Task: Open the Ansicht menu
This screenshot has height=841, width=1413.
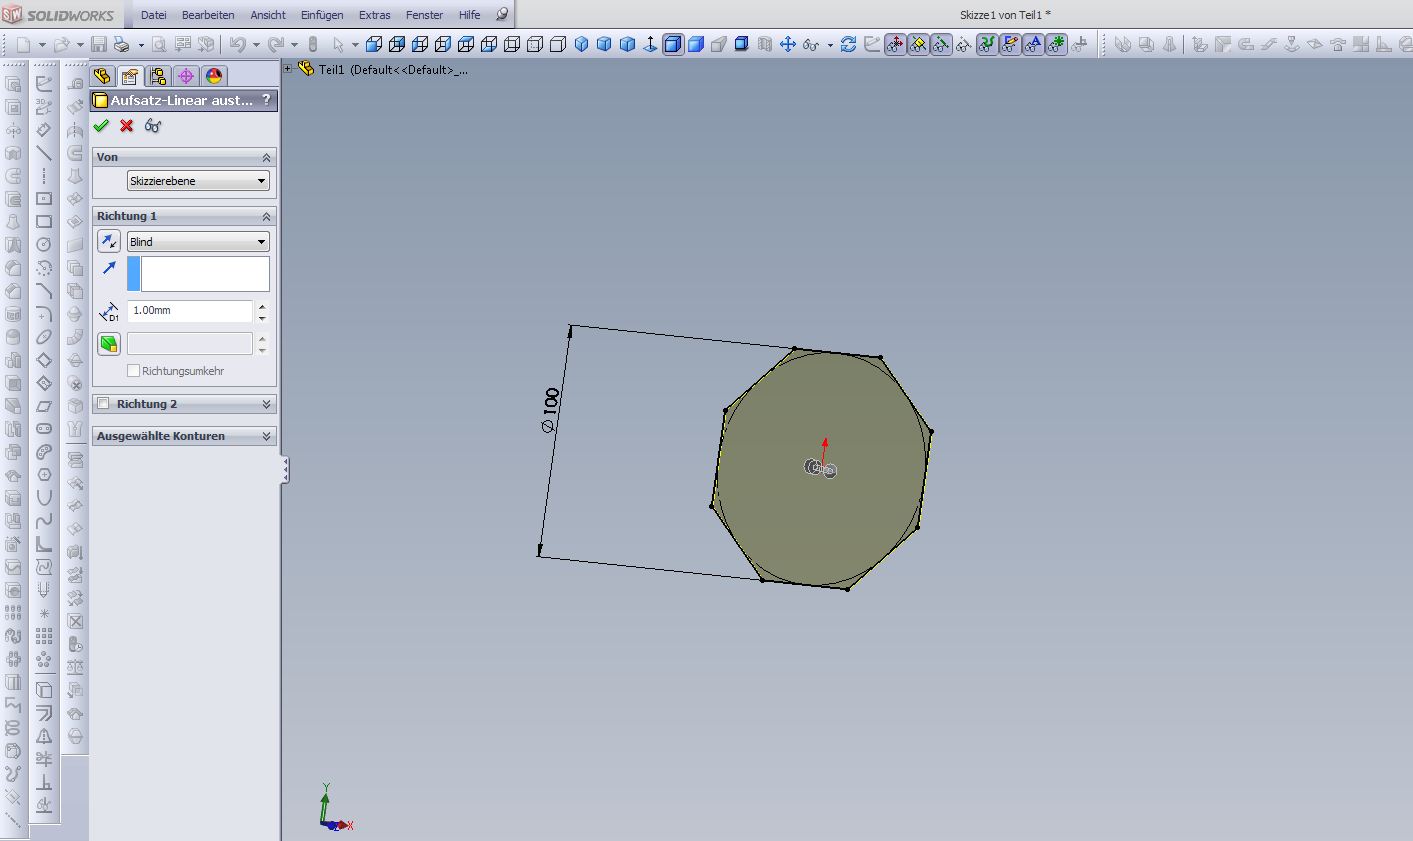Action: tap(268, 15)
